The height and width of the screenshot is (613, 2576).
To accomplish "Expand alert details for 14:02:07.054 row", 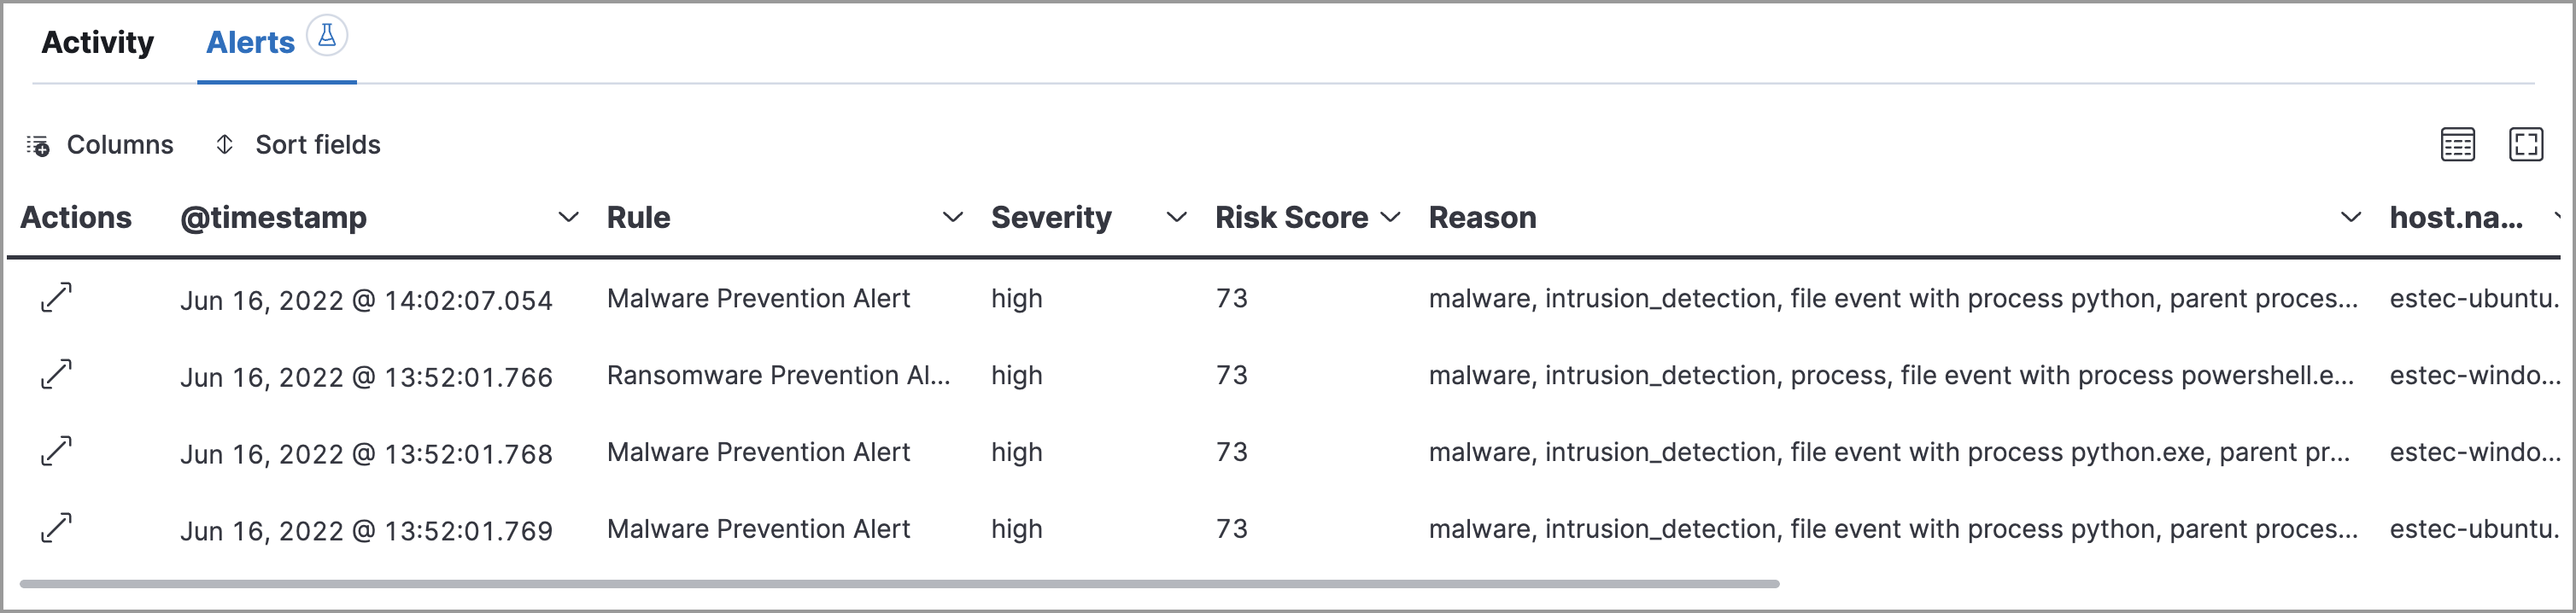I will (x=56, y=297).
